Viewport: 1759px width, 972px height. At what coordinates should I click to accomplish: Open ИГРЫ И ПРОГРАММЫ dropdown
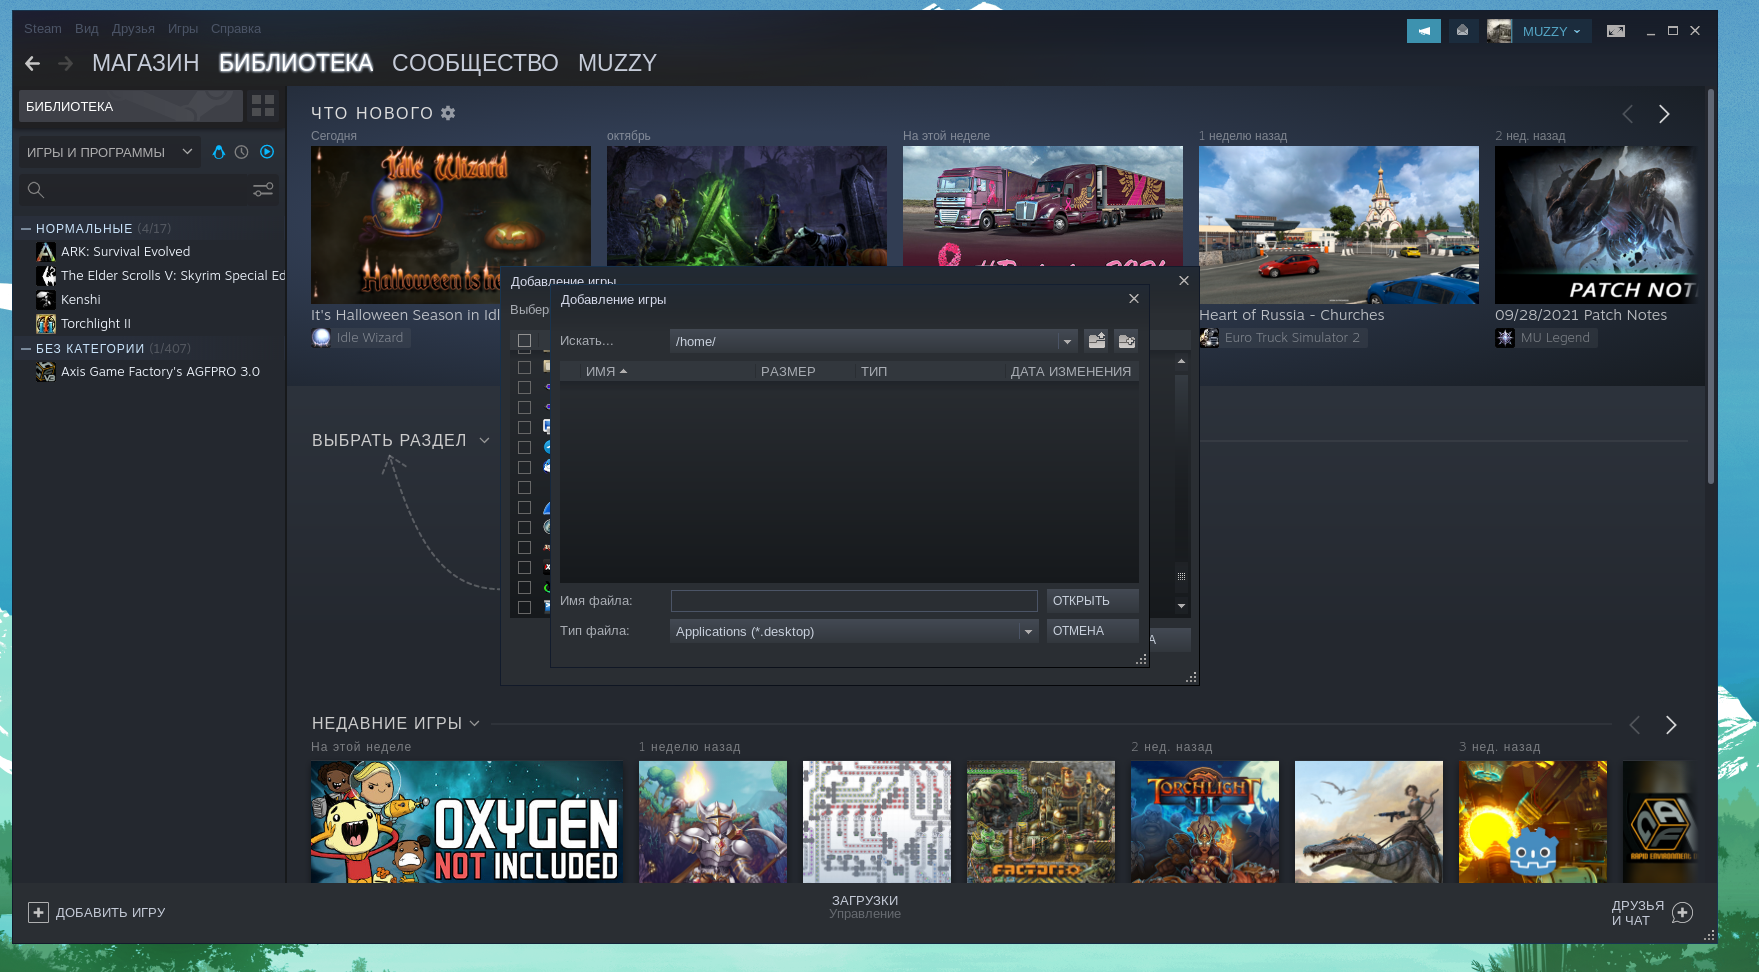[110, 152]
